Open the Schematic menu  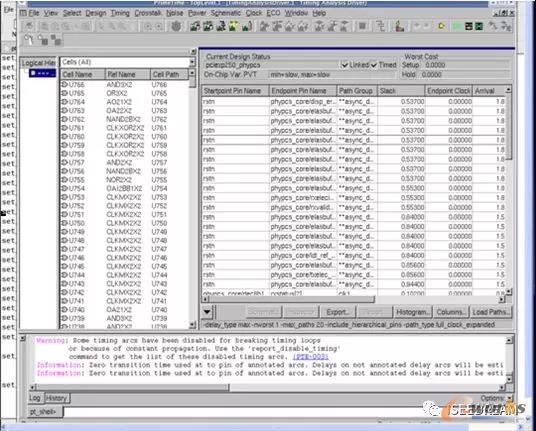[226, 13]
